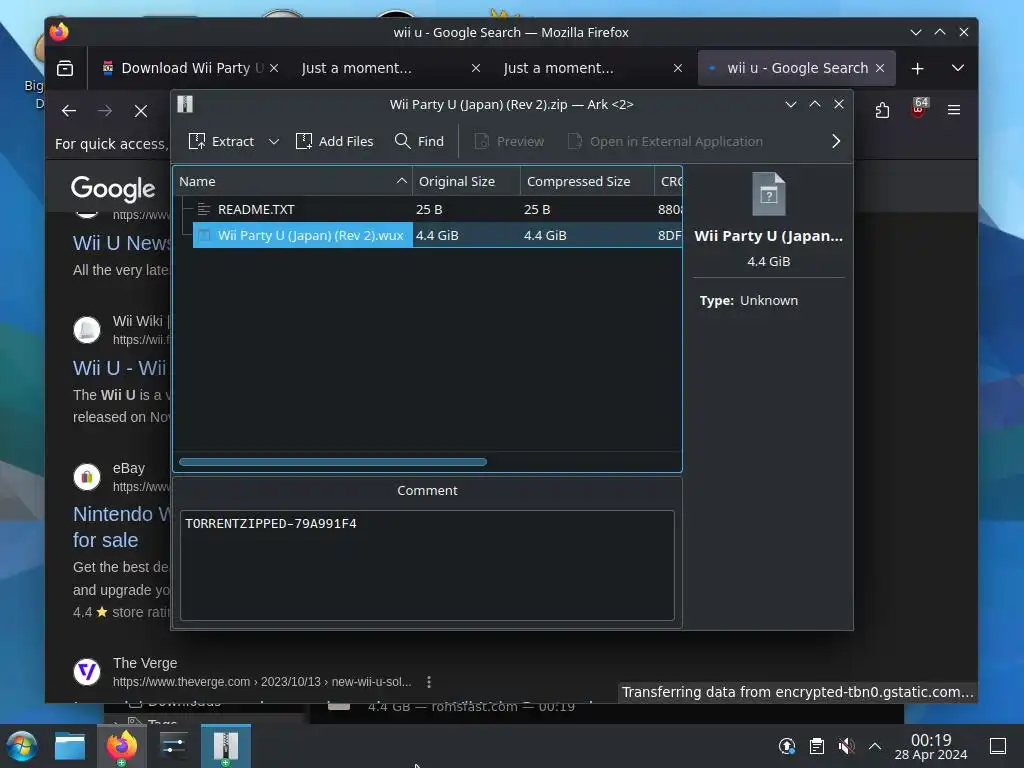This screenshot has height=768, width=1024.
Task: Click the 25 B original size cell
Action: click(x=429, y=210)
